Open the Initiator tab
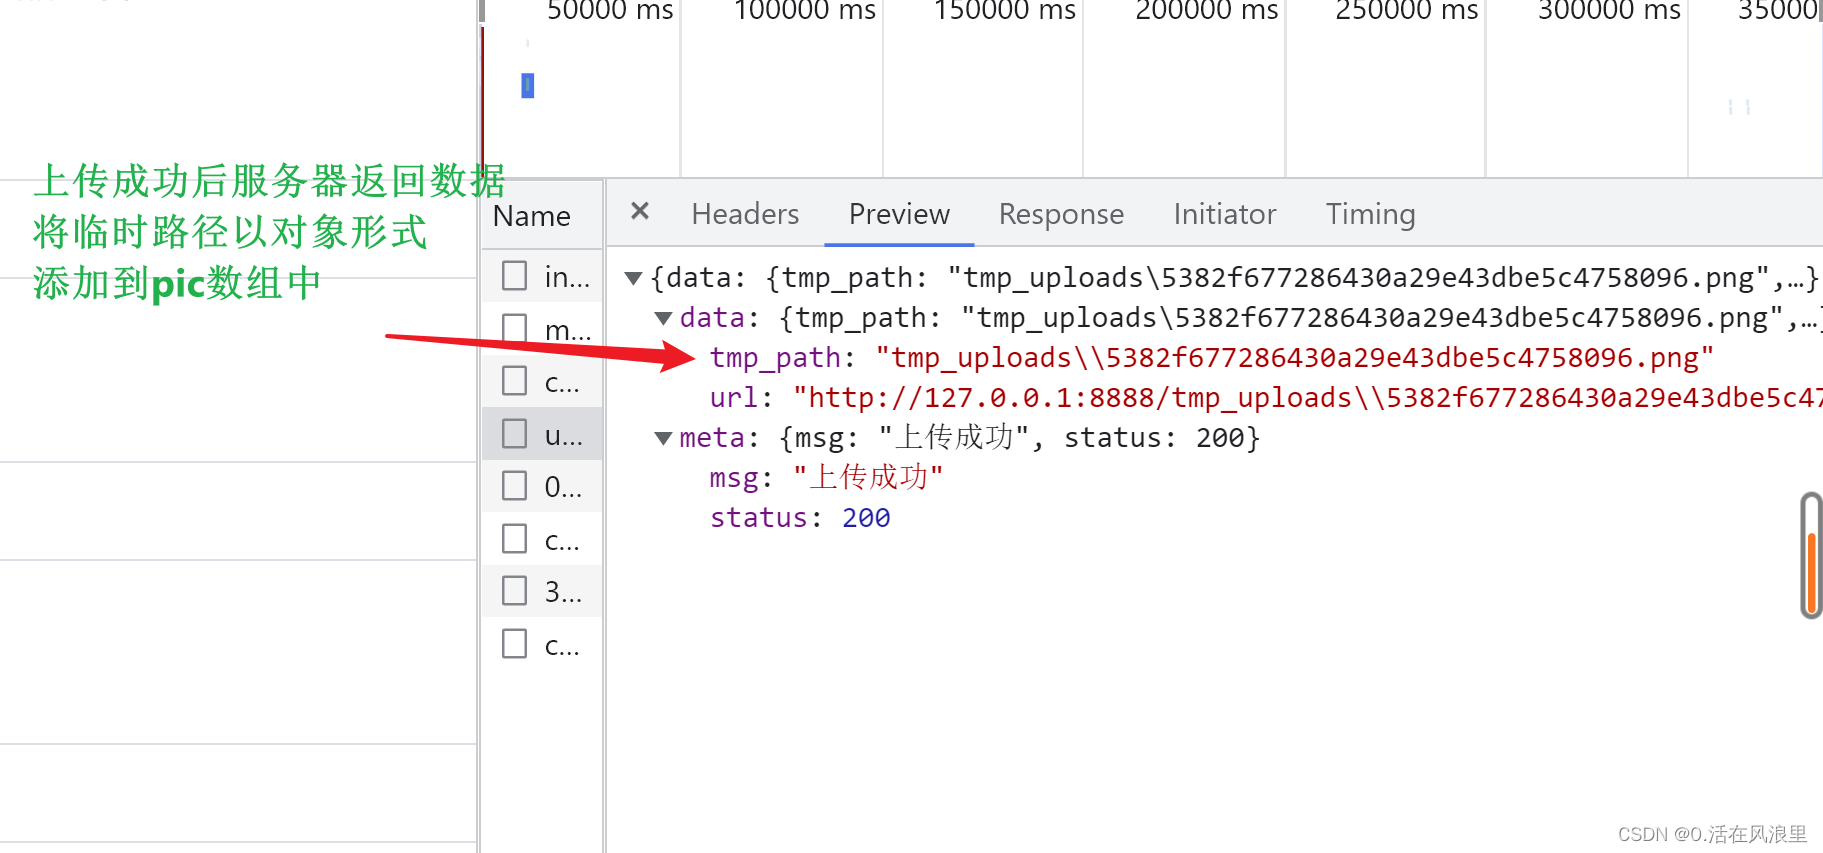1823x853 pixels. tap(1225, 214)
